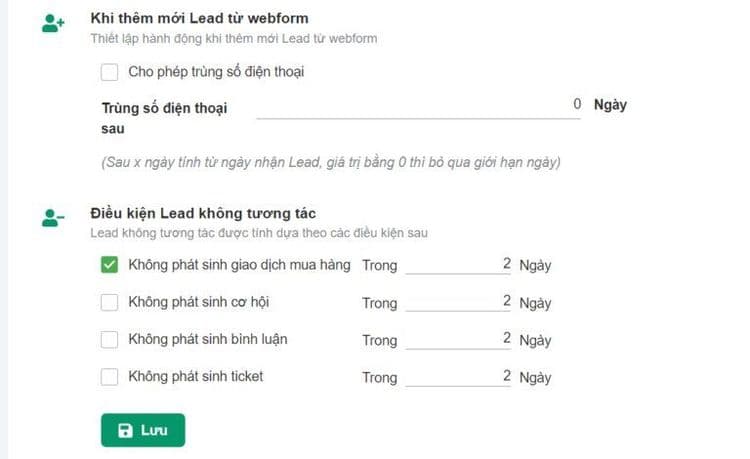
Task: Click the Khi thêm mới Lead từ webform heading
Action: [x=199, y=18]
